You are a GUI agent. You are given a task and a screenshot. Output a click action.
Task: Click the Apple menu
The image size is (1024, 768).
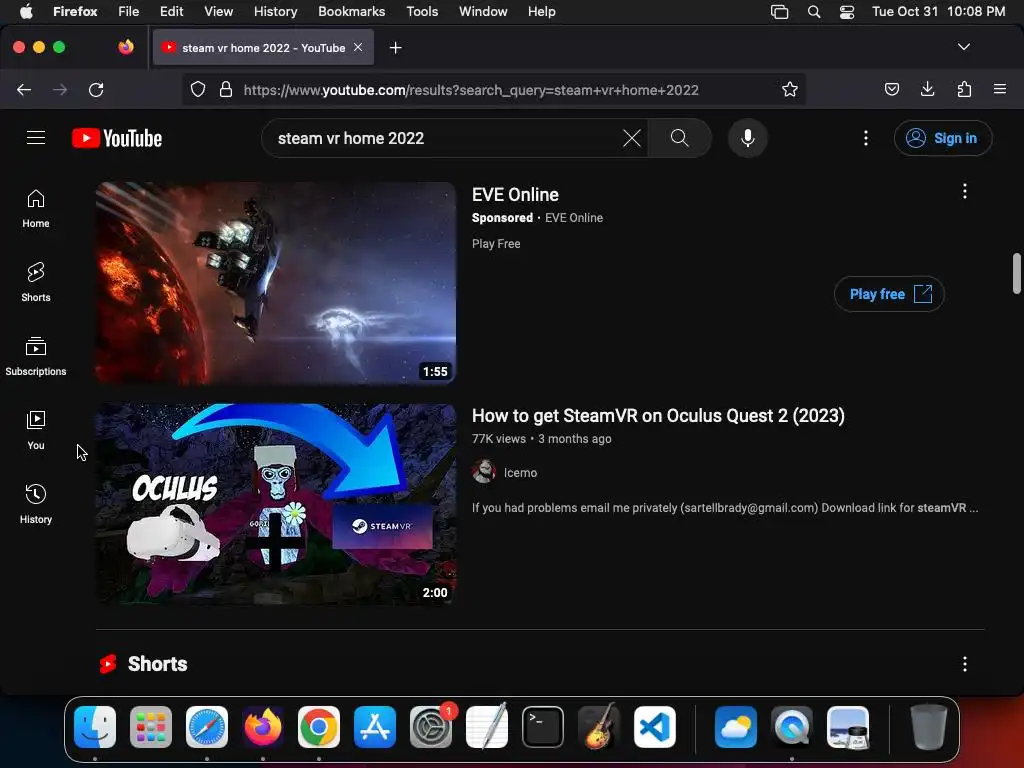[x=26, y=11]
